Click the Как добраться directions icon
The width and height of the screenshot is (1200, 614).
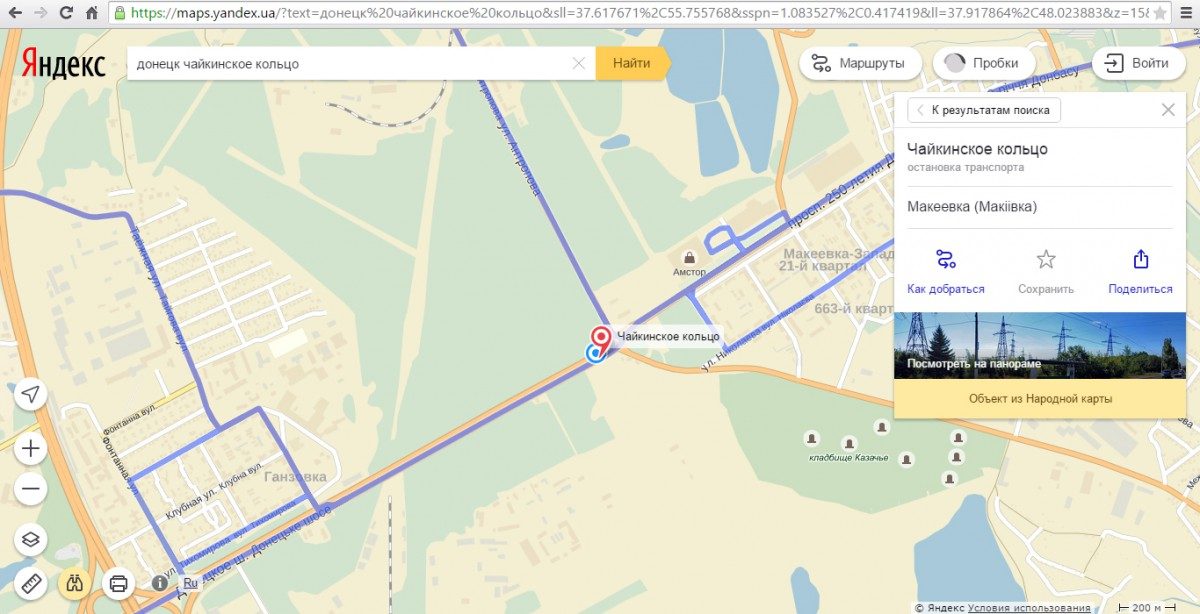click(945, 260)
